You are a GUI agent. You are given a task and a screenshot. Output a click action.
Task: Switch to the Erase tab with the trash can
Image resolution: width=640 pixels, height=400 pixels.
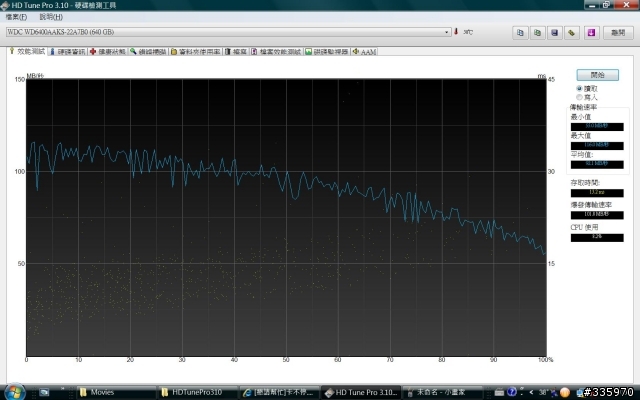pos(236,52)
